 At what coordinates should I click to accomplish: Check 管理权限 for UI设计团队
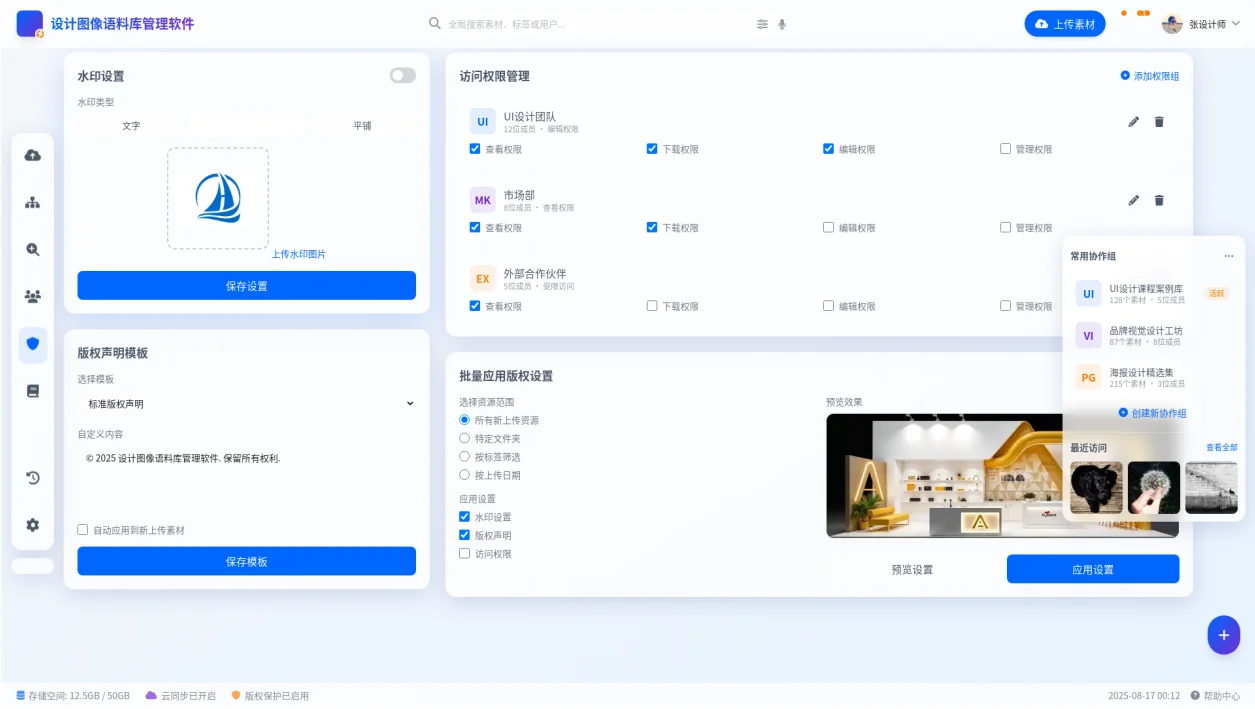tap(1005, 149)
